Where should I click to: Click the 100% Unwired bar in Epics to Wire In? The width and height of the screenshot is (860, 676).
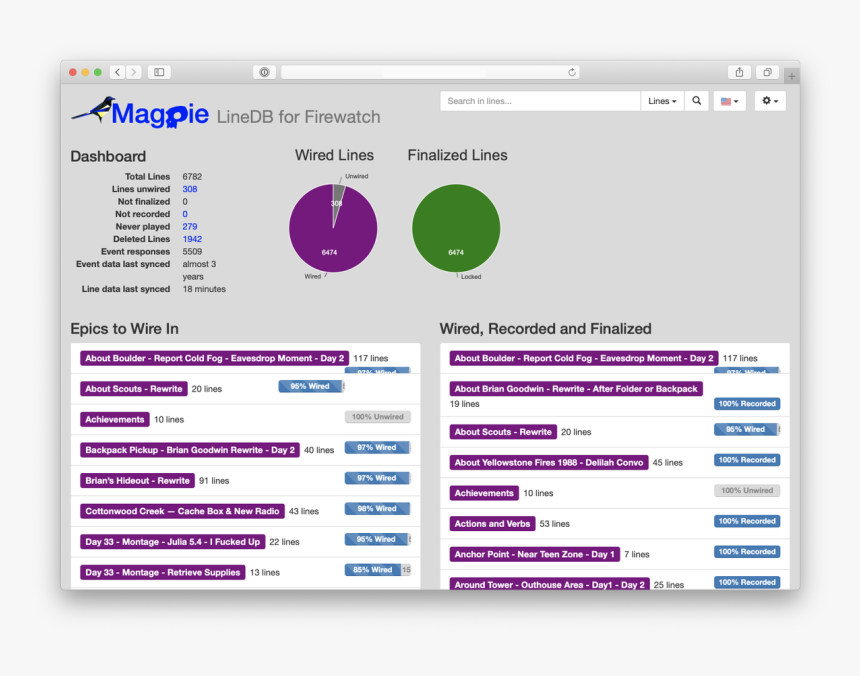(x=378, y=417)
